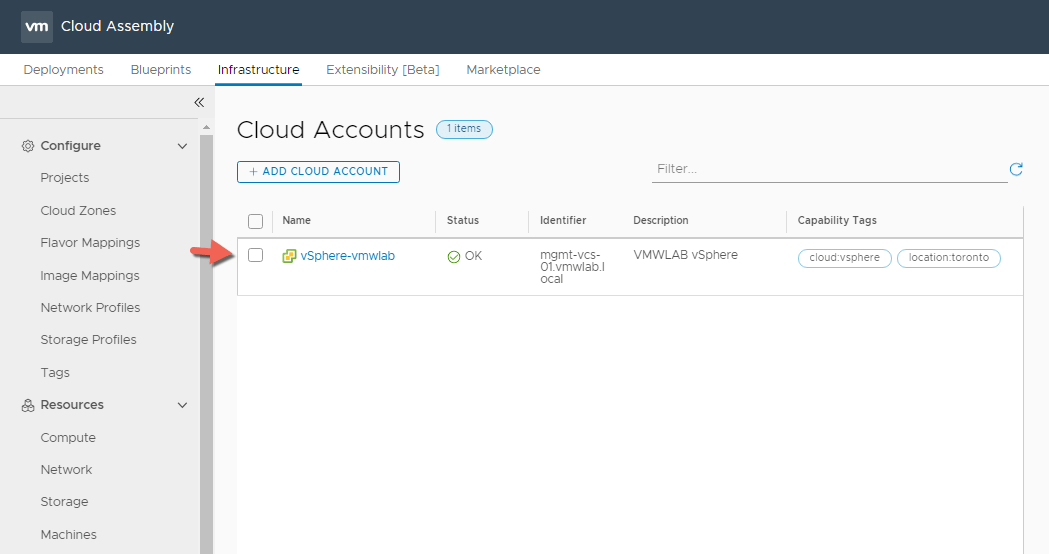Toggle the select-all header checkbox
The width and height of the screenshot is (1049, 554).
(255, 221)
